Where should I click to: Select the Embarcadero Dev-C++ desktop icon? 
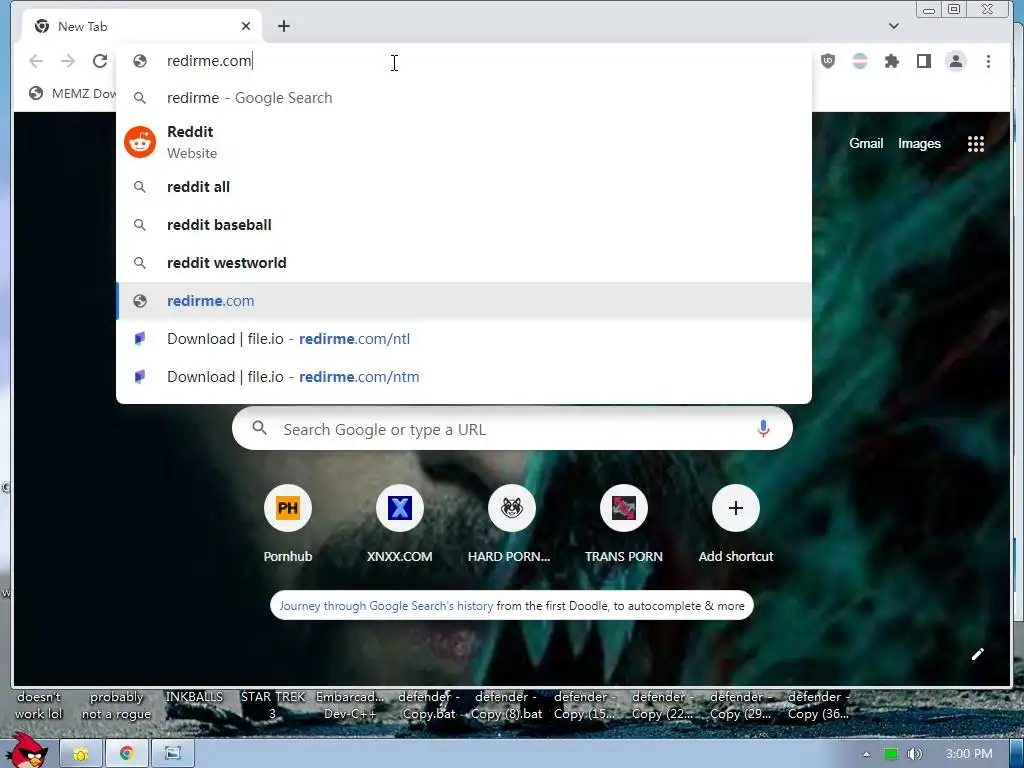tap(350, 705)
